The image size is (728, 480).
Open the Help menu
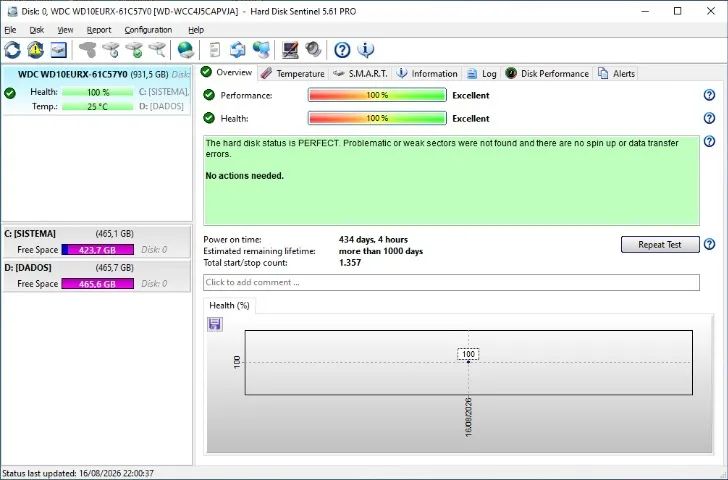pyautogui.click(x=196, y=30)
